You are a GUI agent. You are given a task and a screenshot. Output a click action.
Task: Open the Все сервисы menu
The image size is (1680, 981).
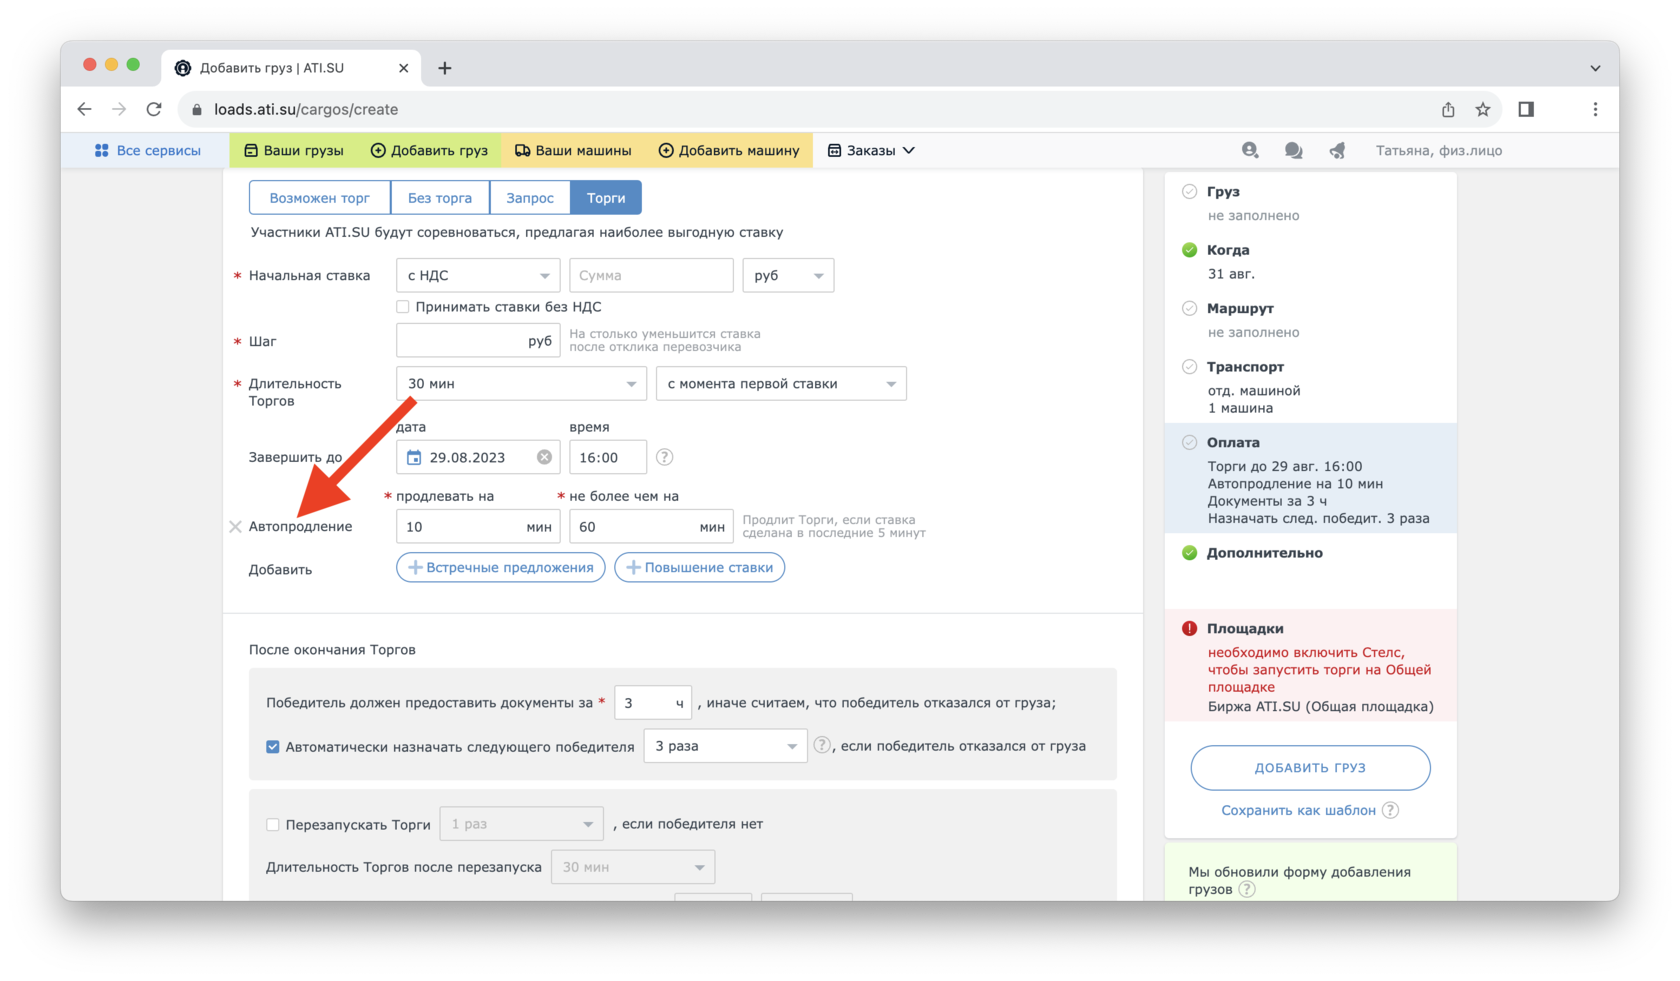[x=147, y=150]
